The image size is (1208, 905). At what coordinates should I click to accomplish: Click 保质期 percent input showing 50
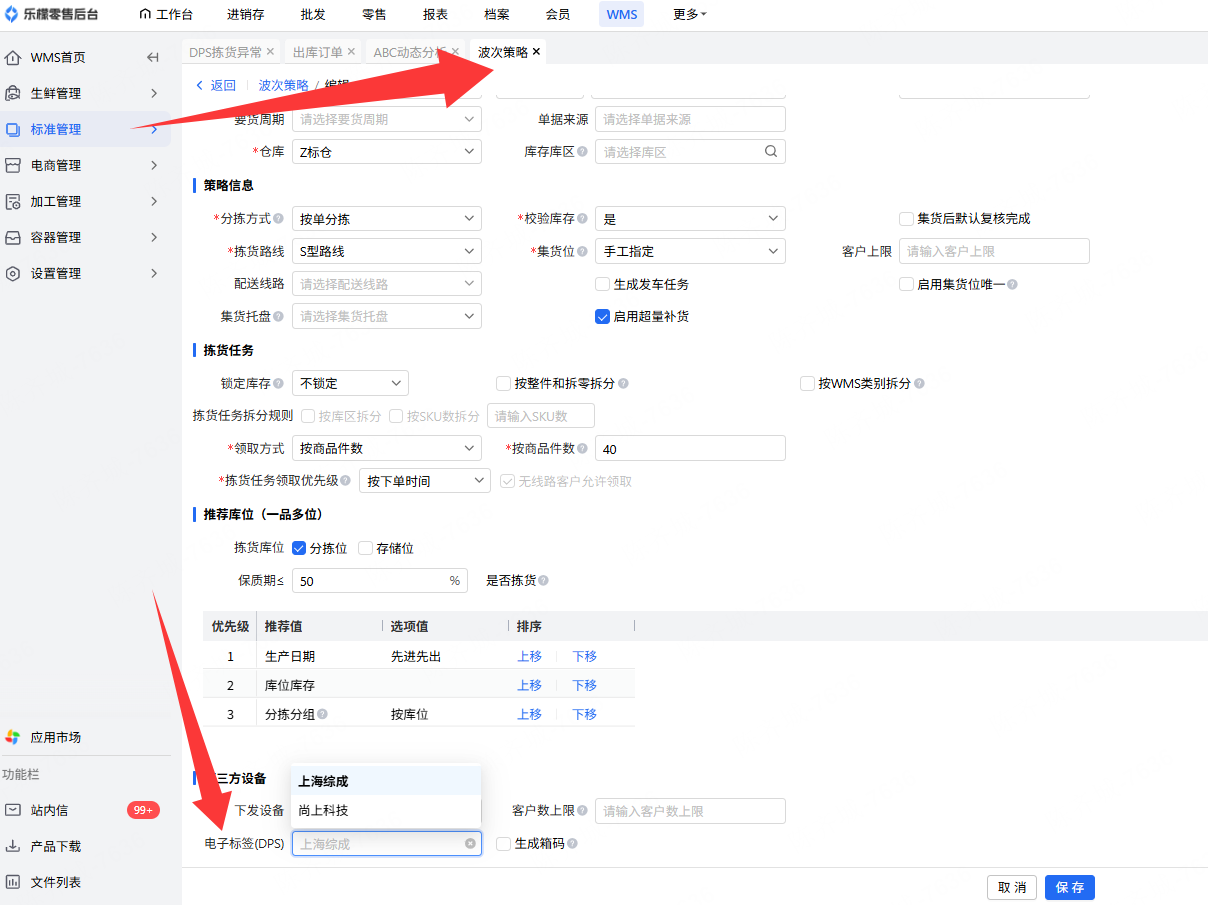pos(379,580)
